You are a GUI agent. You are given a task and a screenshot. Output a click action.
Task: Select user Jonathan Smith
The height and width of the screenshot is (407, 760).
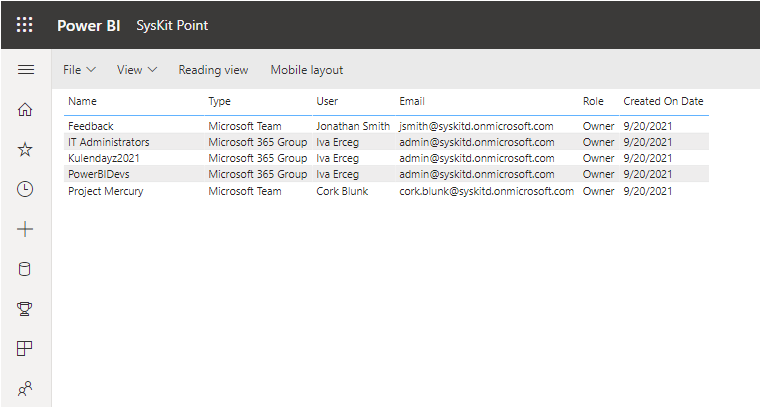(x=353, y=126)
